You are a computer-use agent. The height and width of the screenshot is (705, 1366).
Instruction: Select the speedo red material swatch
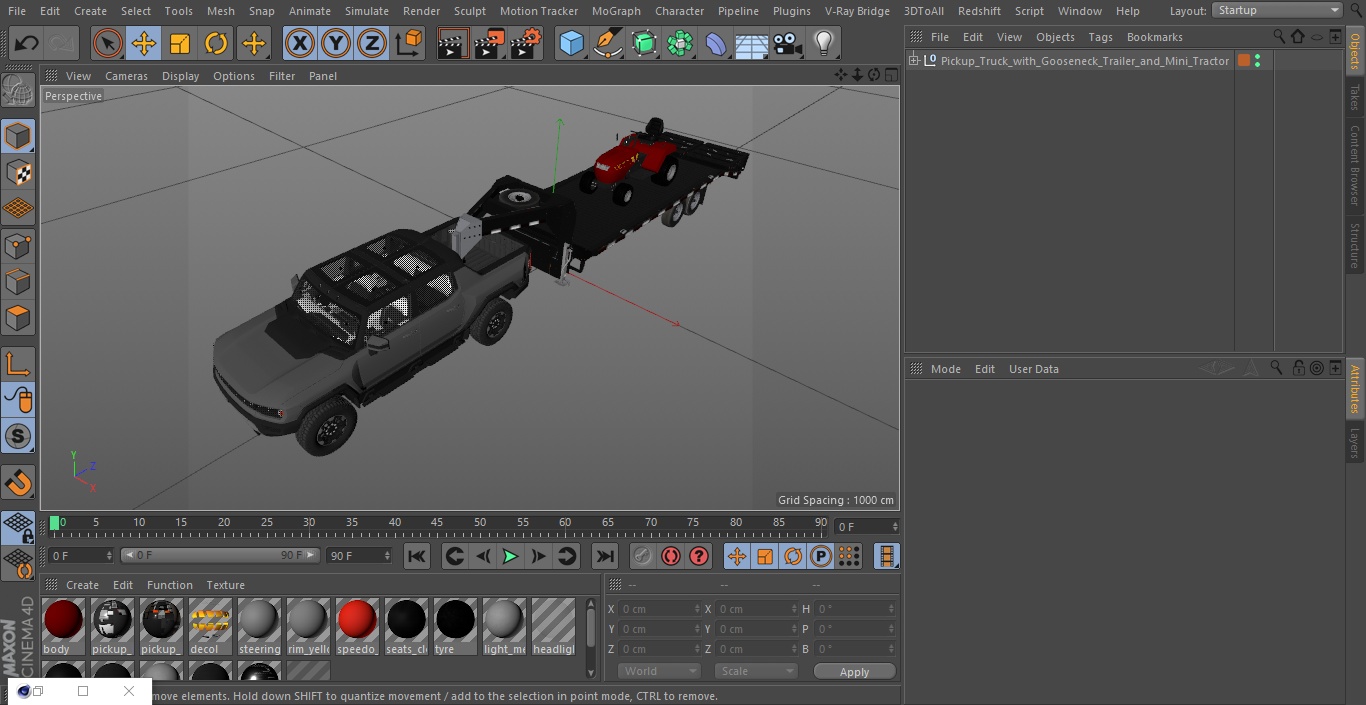pyautogui.click(x=357, y=626)
